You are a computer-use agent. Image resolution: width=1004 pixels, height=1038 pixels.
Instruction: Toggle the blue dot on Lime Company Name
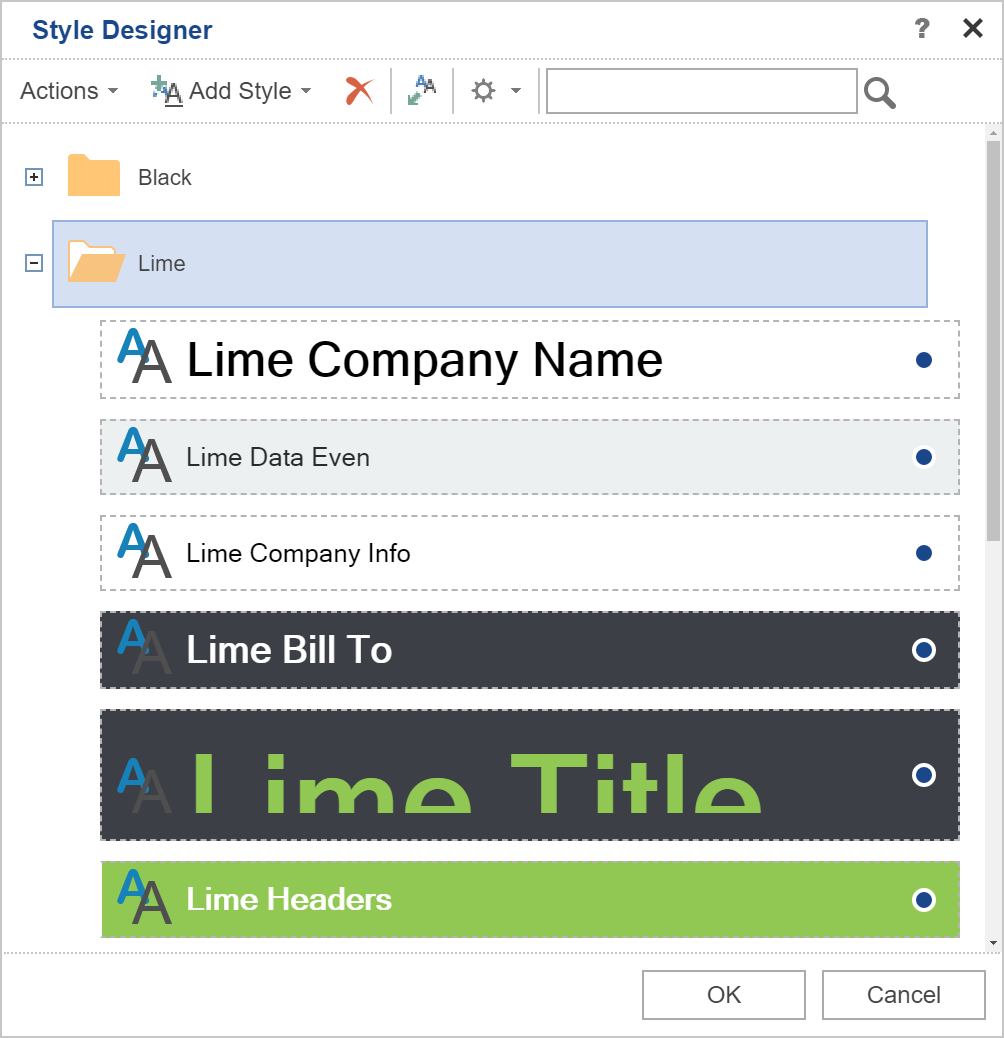coord(924,359)
